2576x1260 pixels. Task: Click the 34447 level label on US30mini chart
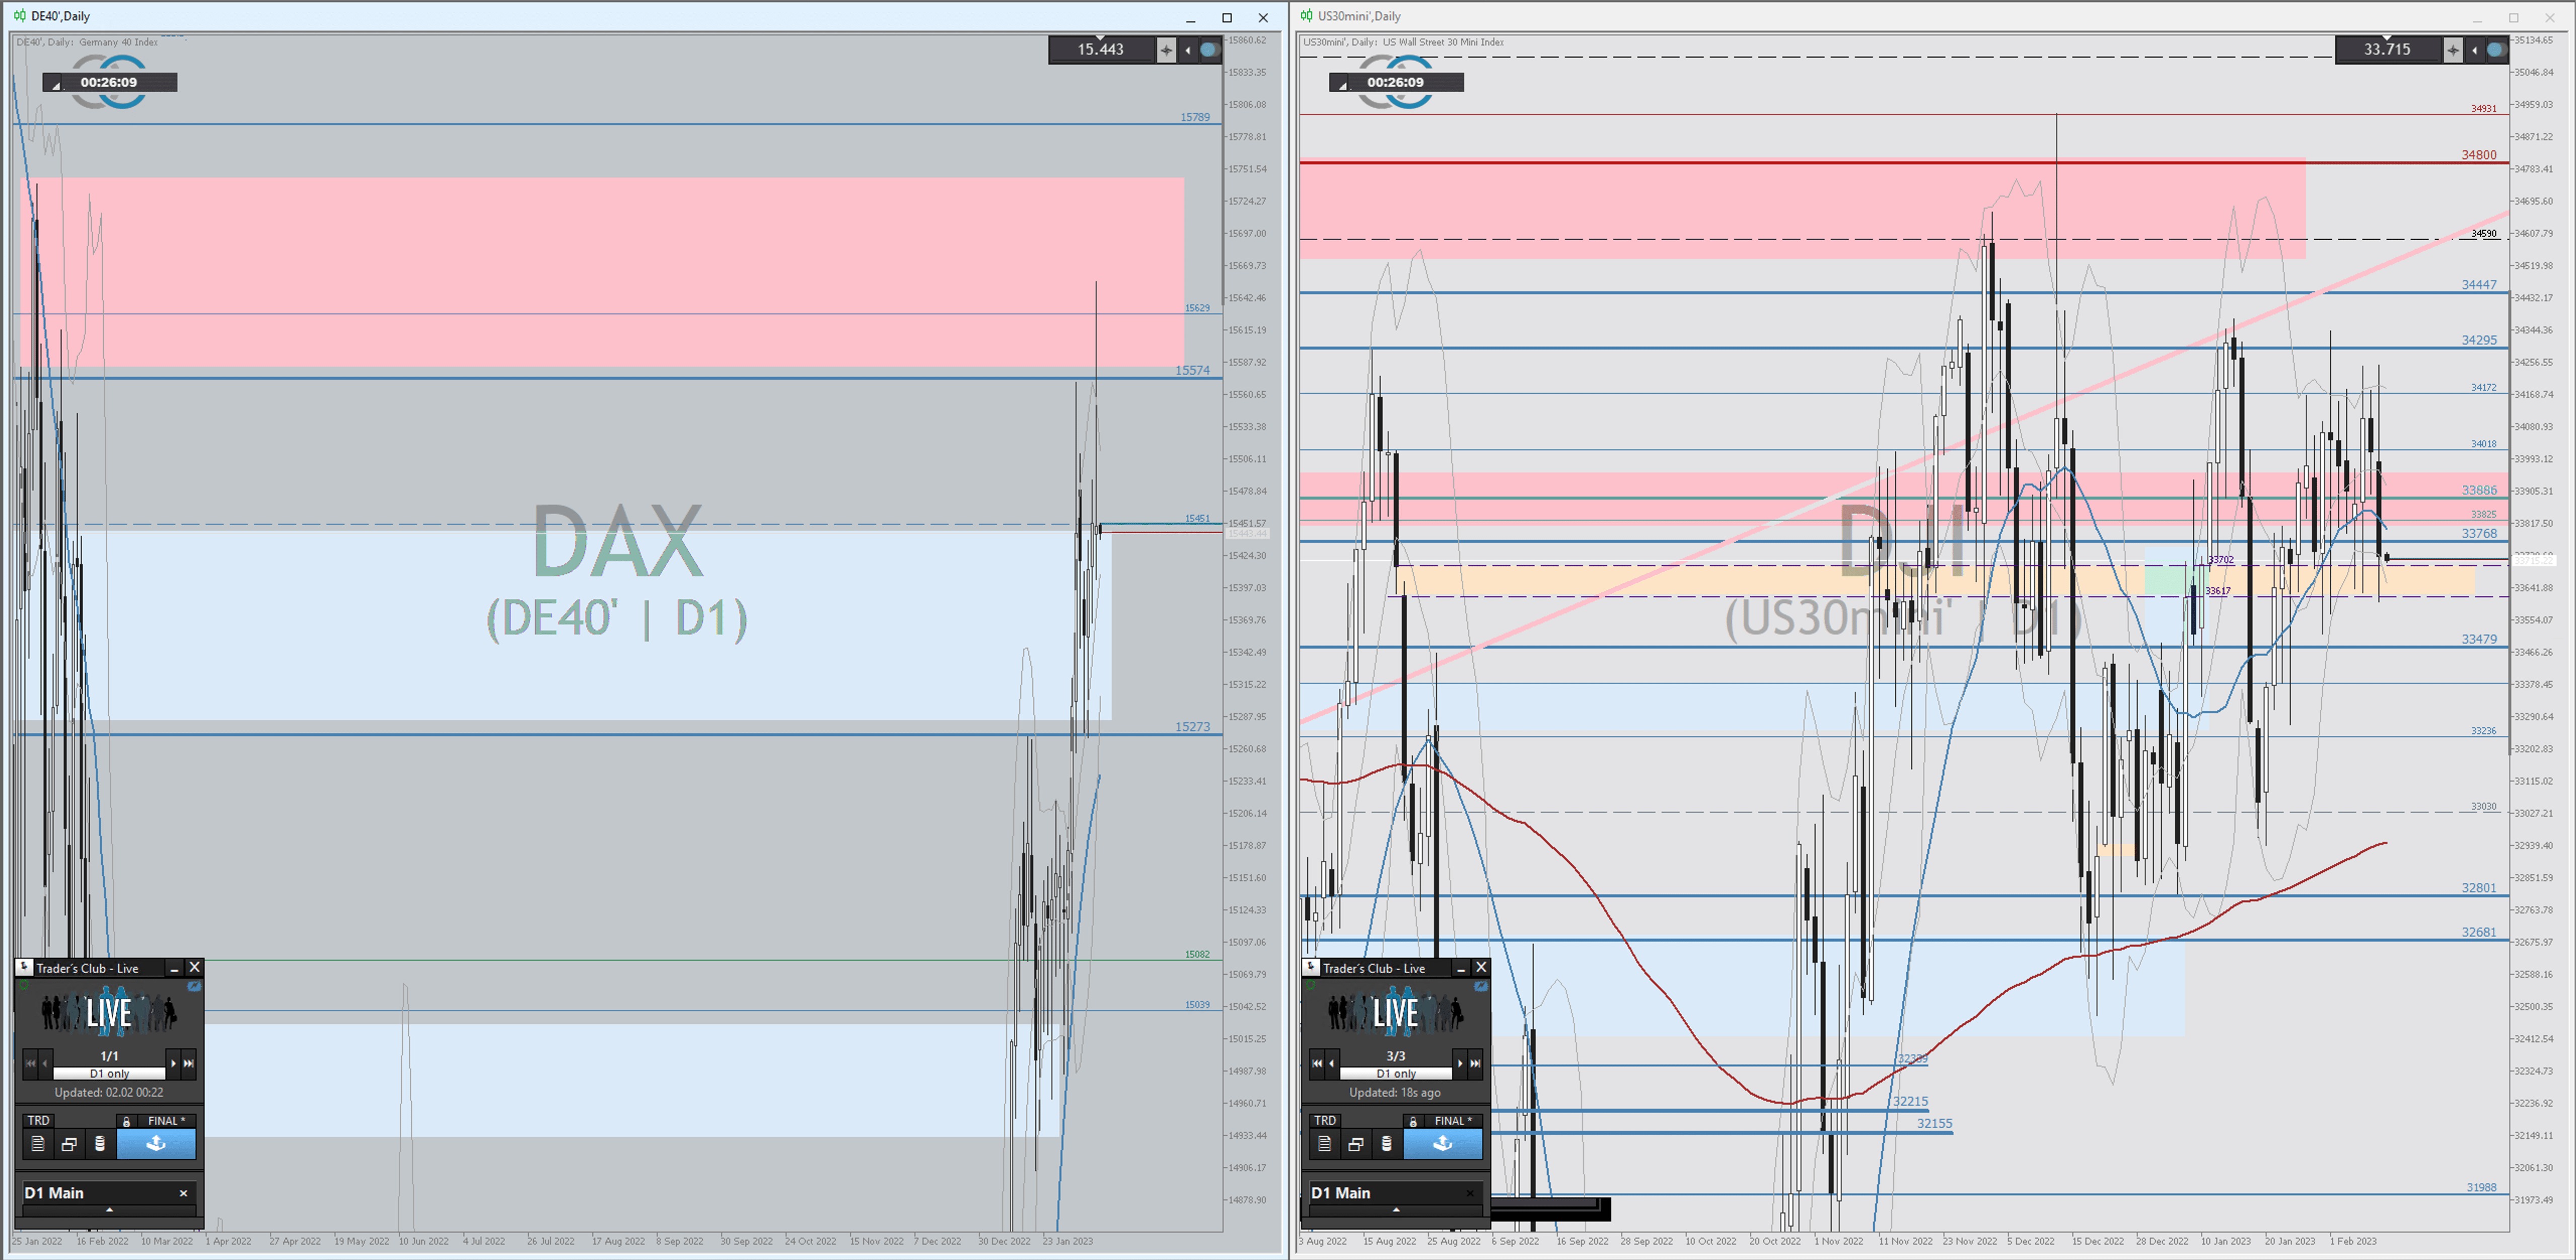pos(2479,285)
